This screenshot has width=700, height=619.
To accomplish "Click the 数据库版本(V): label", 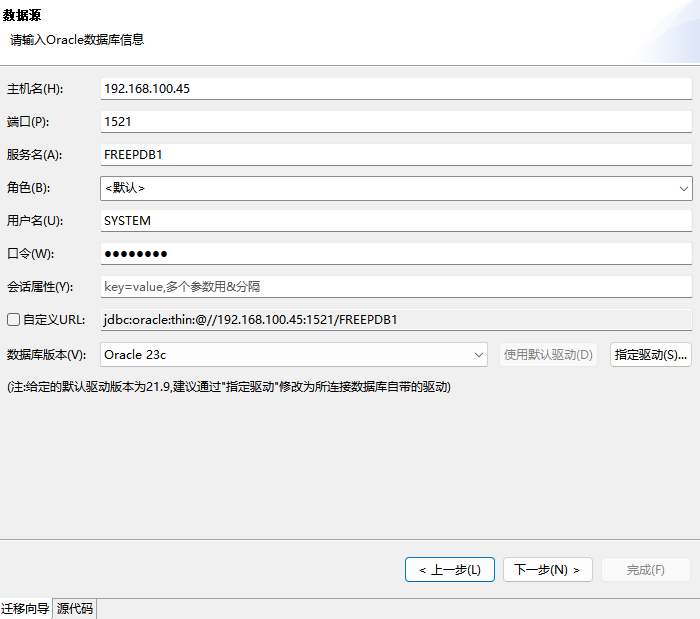I will [46, 355].
